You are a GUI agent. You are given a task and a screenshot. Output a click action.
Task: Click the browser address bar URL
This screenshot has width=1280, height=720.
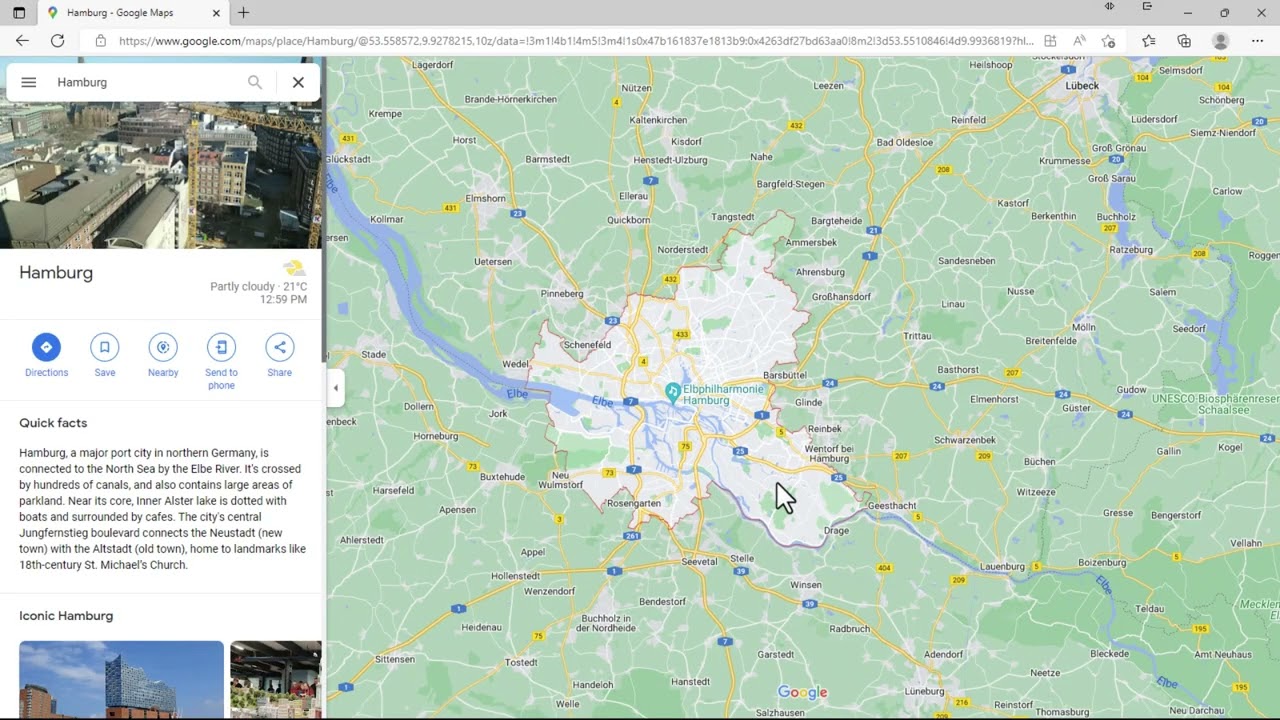tap(576, 41)
